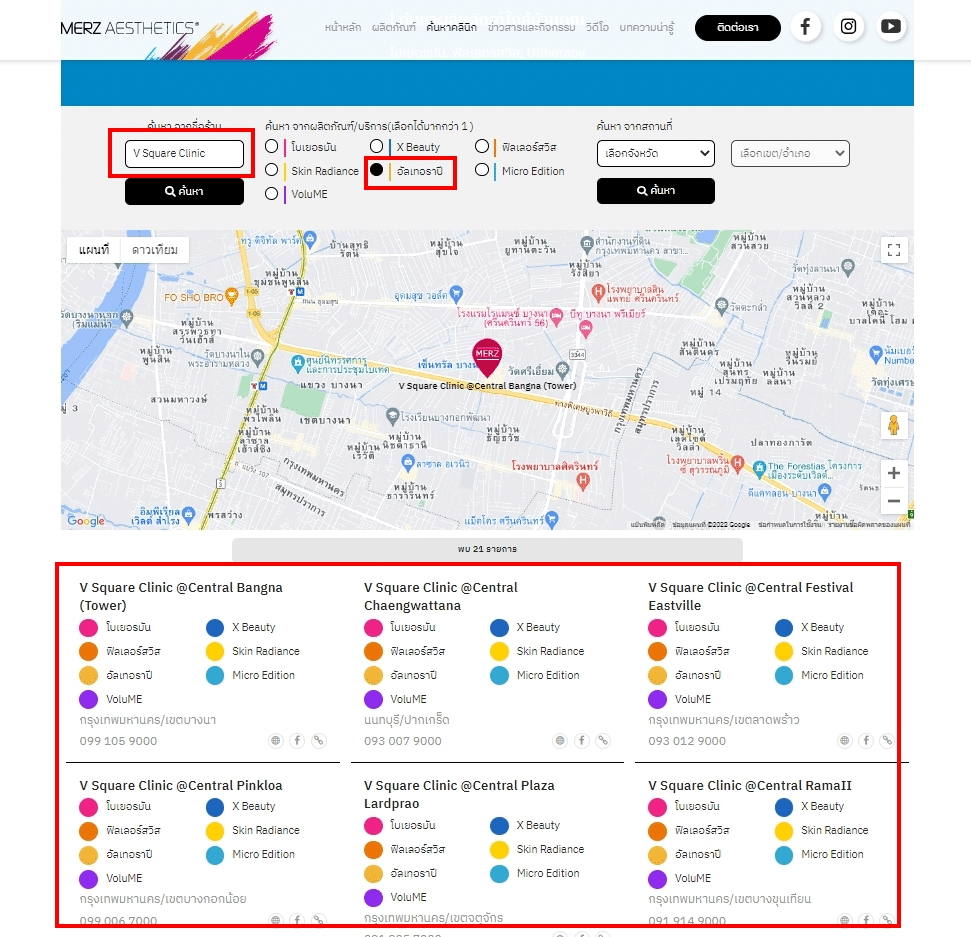
Task: Toggle fullscreen view on the map
Action: (894, 250)
